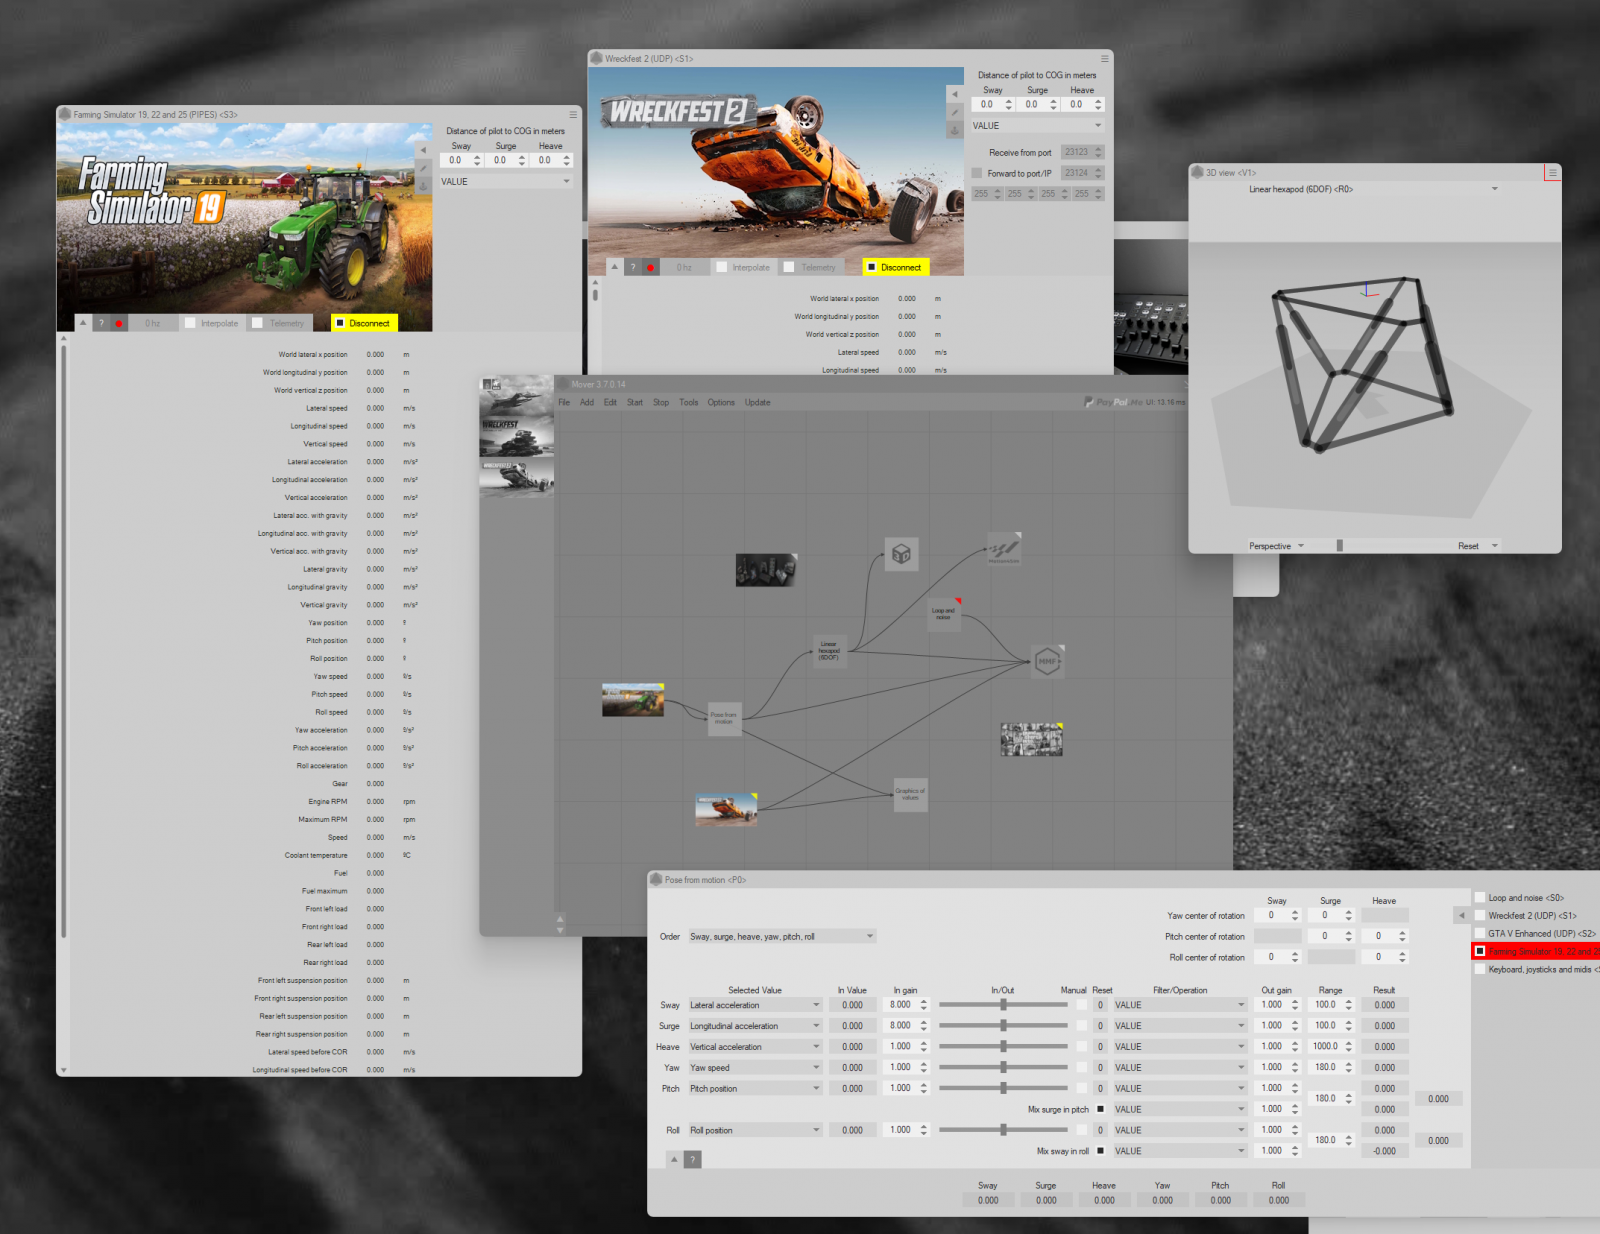Click Reset in 3D view window

point(1477,546)
